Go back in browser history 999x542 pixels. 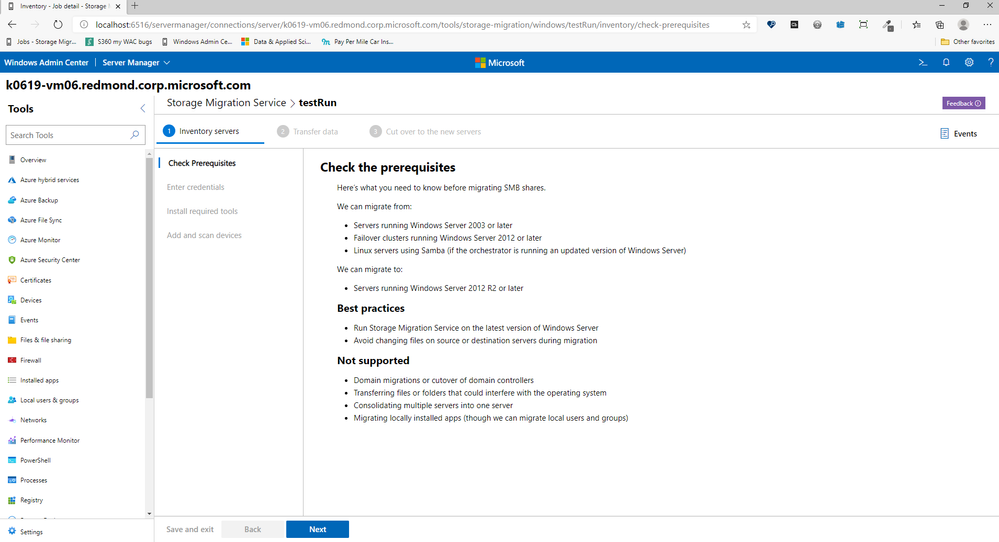[12, 25]
